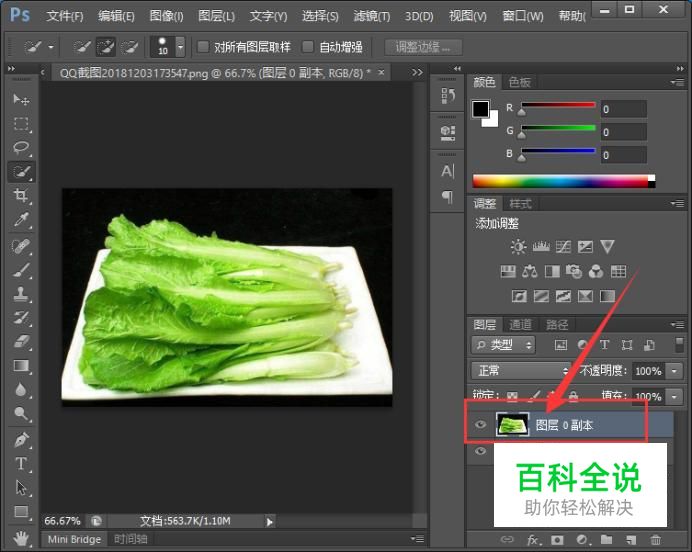
Task: Filter layers by pixel type
Action: click(x=561, y=345)
